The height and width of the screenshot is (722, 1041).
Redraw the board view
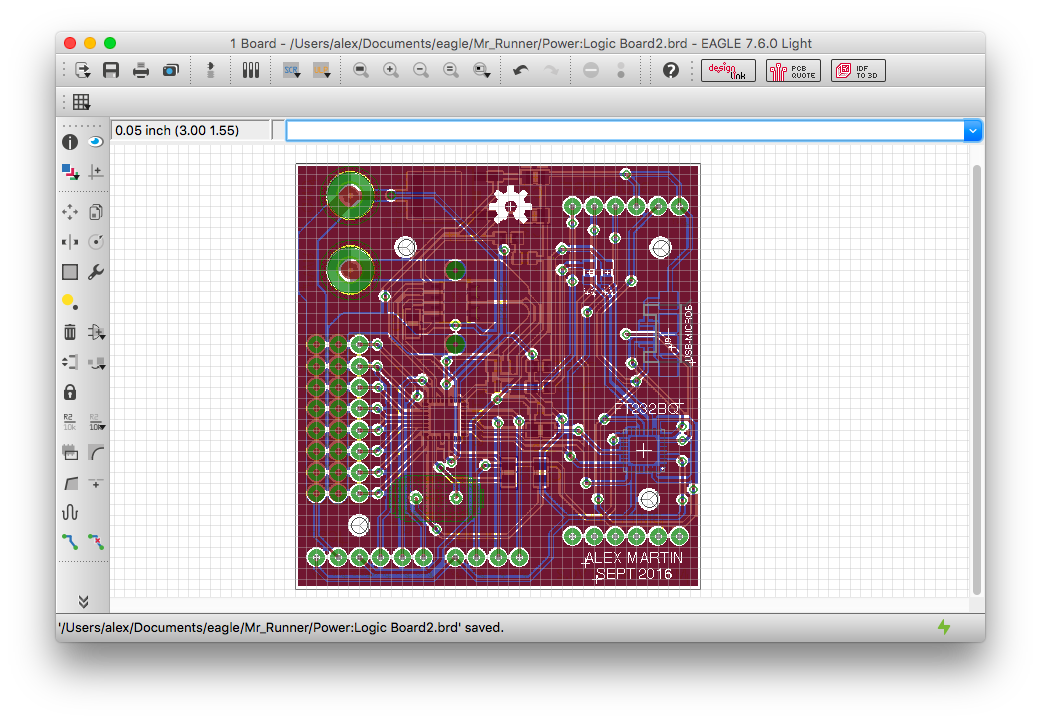coord(451,70)
